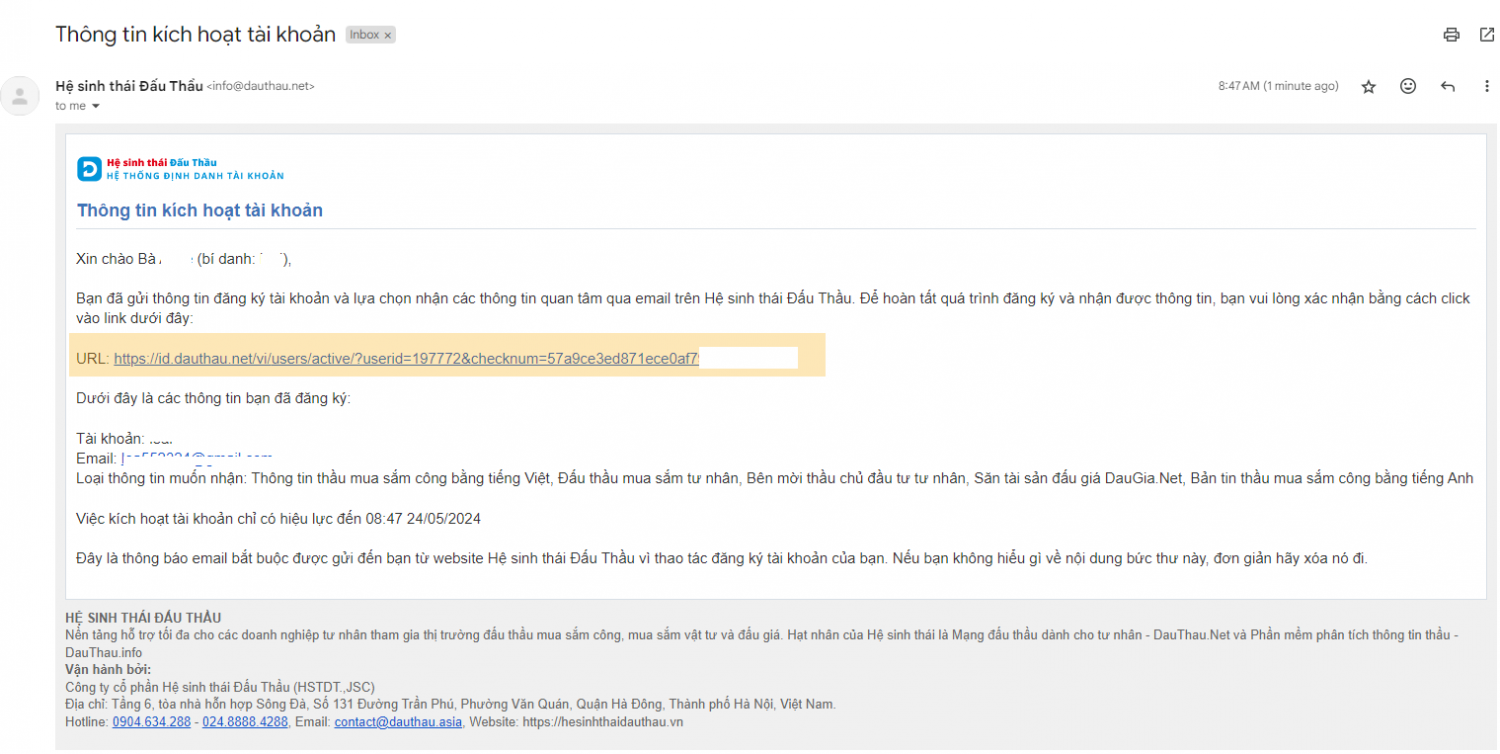The image size is (1500, 754).
Task: Click the sender avatar picture
Action: point(19,96)
